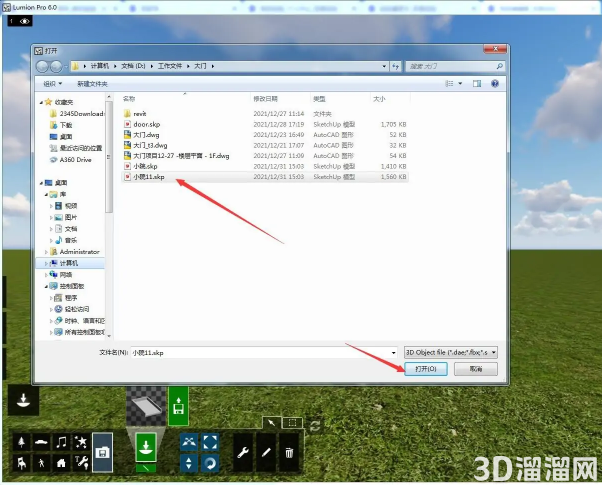This screenshot has height=485, width=602.
Task: Select the Indoor chair category icon
Action: pos(22,462)
